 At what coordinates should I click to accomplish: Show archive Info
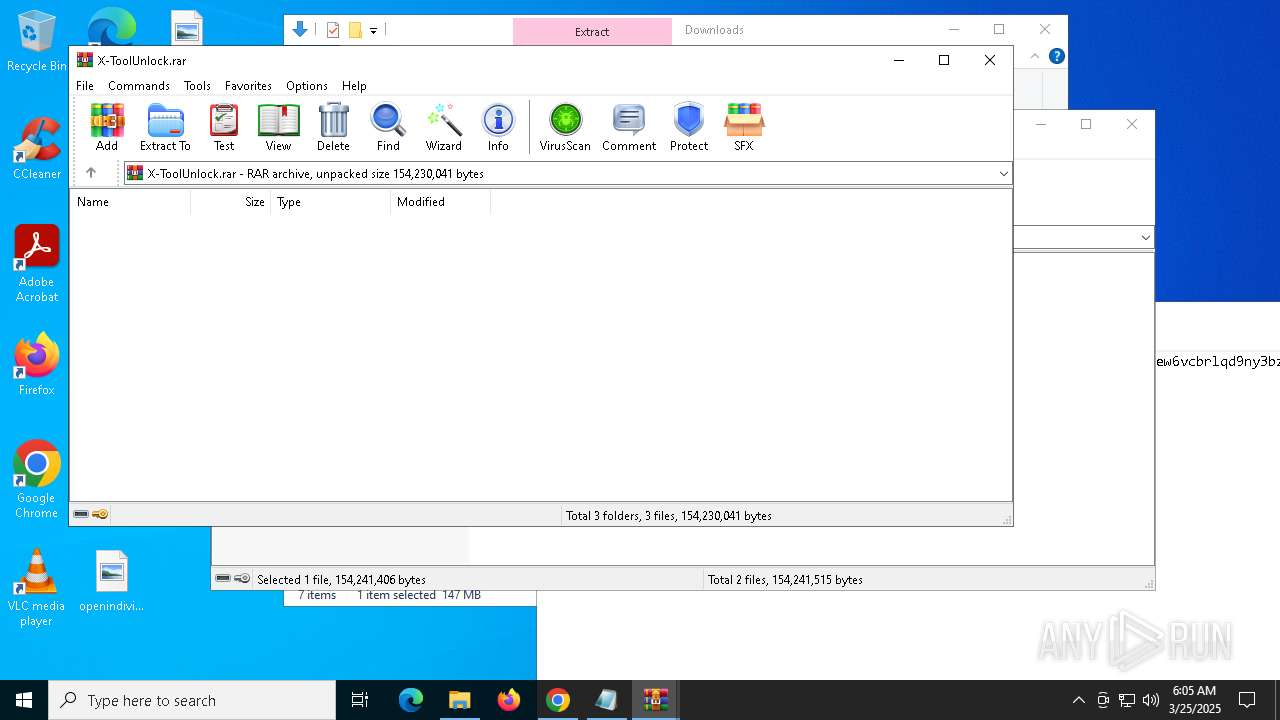click(x=498, y=127)
